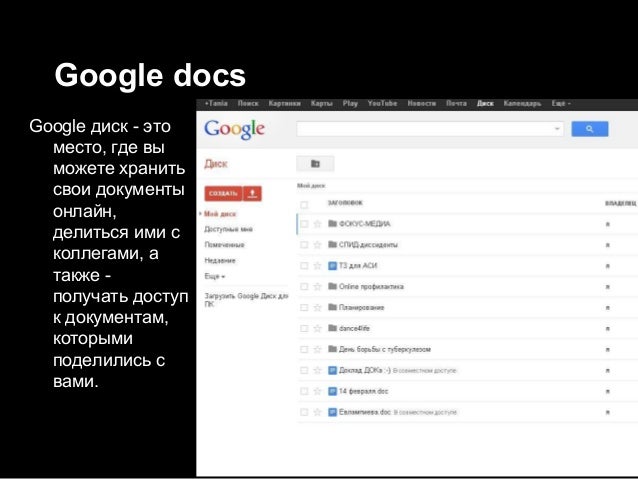Click folder icon of Планирование

332,307
